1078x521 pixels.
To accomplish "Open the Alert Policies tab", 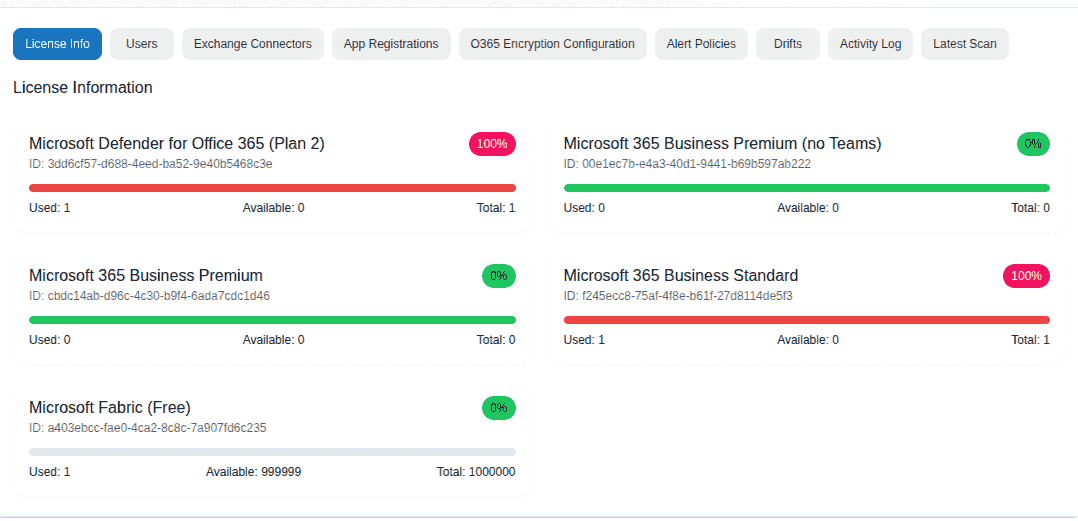I will [701, 44].
